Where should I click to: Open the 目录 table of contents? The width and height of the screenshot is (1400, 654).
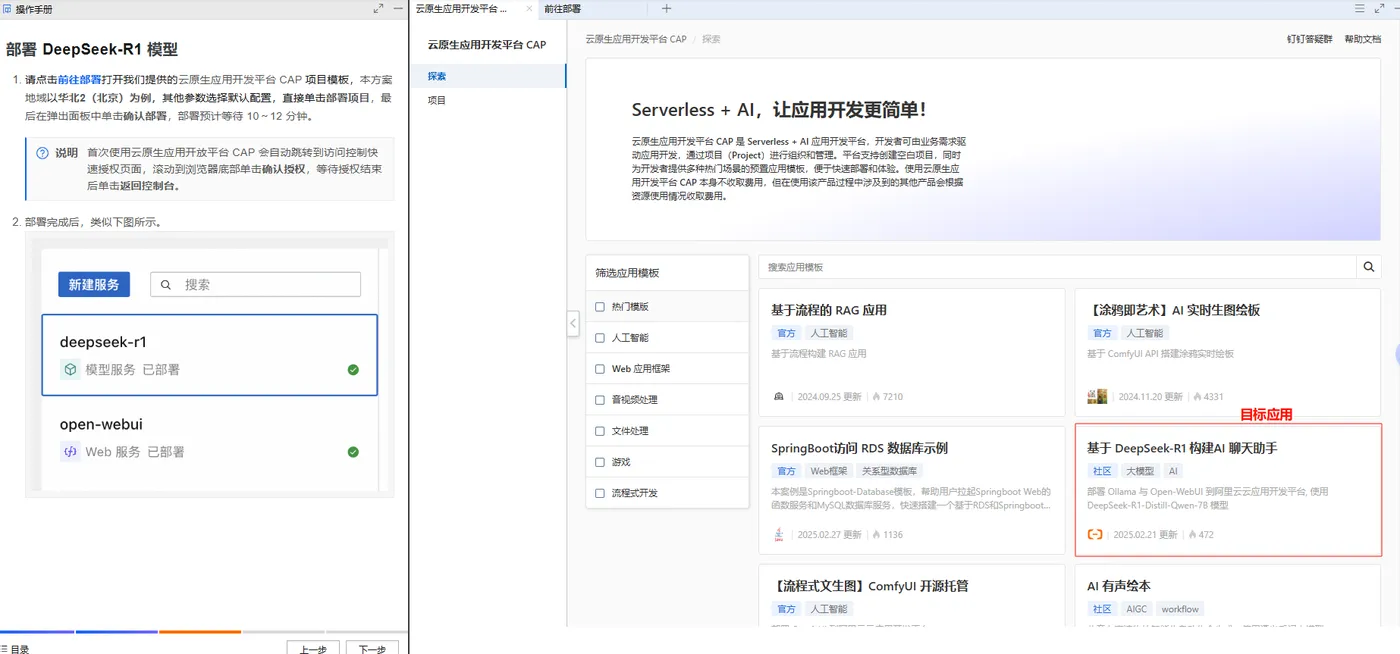[x=15, y=648]
